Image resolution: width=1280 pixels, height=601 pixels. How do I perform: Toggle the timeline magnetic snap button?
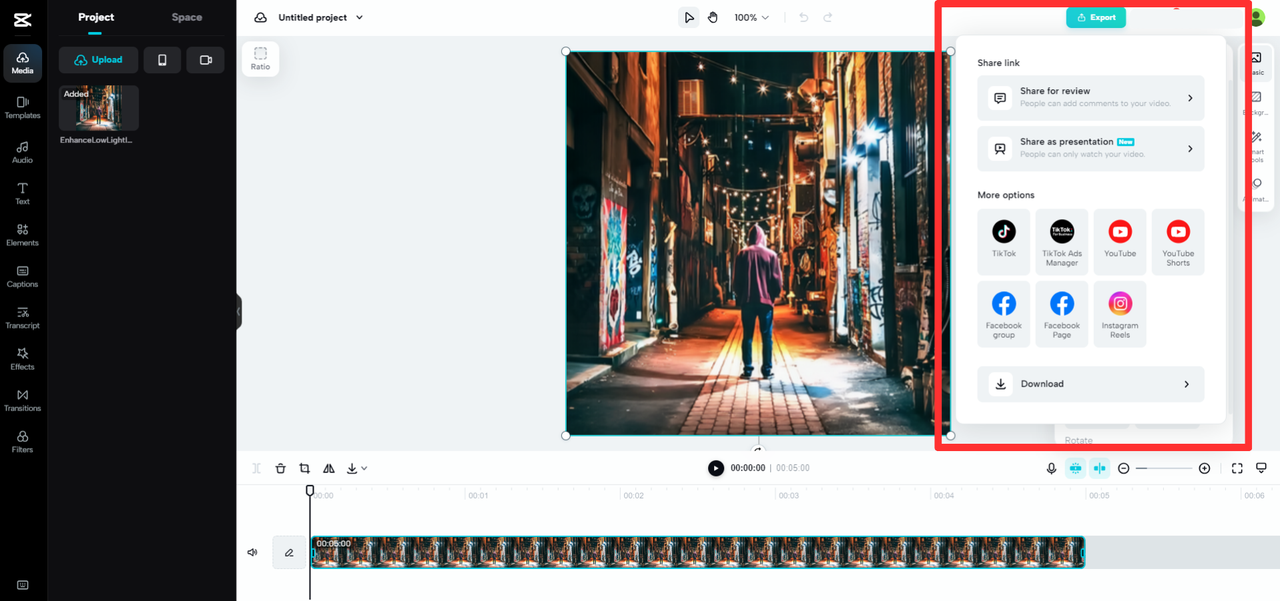[x=1075, y=468]
